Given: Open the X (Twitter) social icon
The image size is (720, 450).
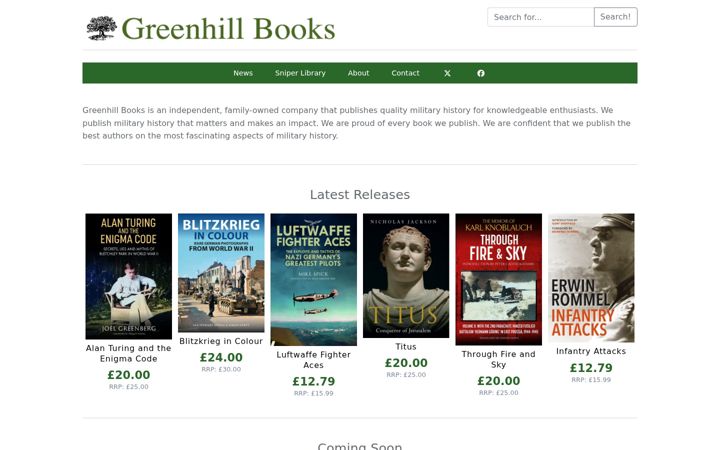Looking at the screenshot, I should (447, 73).
